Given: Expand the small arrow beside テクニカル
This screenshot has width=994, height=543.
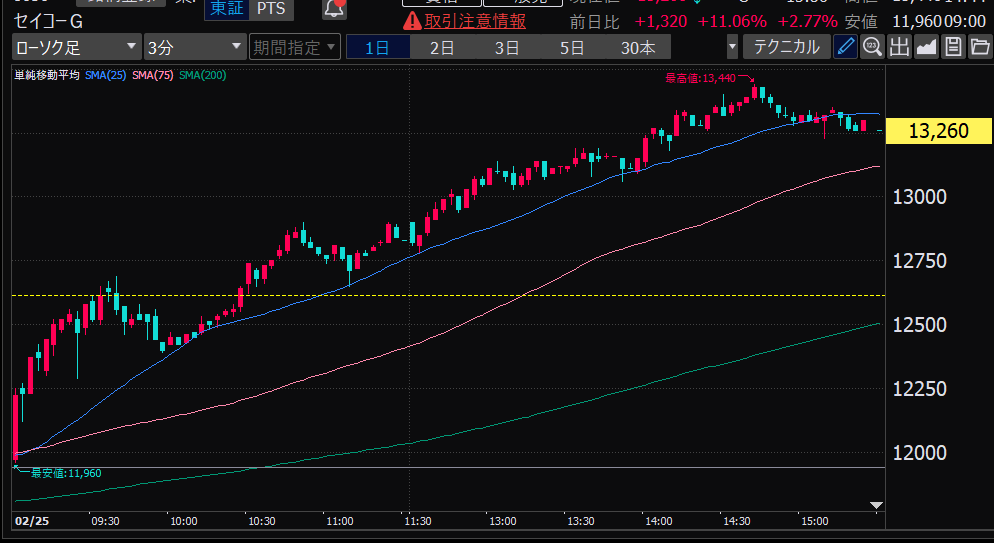Looking at the screenshot, I should pos(733,46).
